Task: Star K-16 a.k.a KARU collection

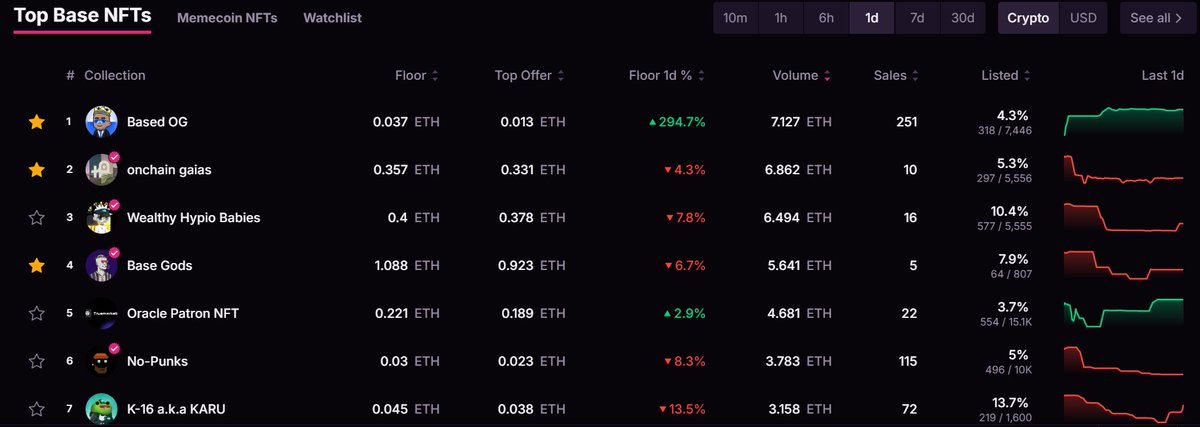Action: (37, 409)
